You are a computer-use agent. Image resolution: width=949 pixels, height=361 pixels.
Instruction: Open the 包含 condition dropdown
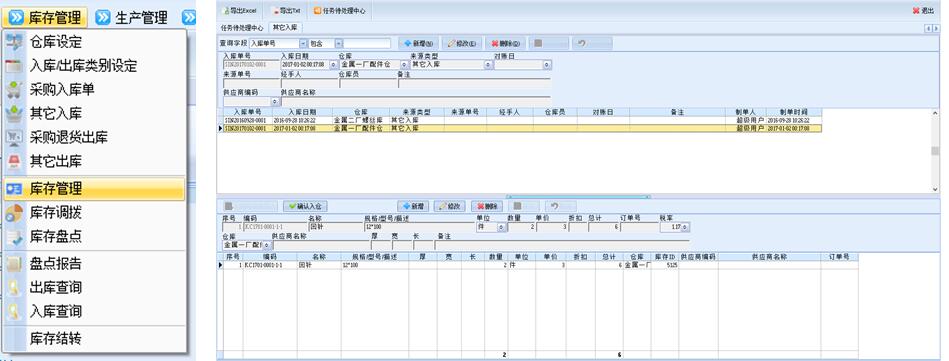(339, 44)
